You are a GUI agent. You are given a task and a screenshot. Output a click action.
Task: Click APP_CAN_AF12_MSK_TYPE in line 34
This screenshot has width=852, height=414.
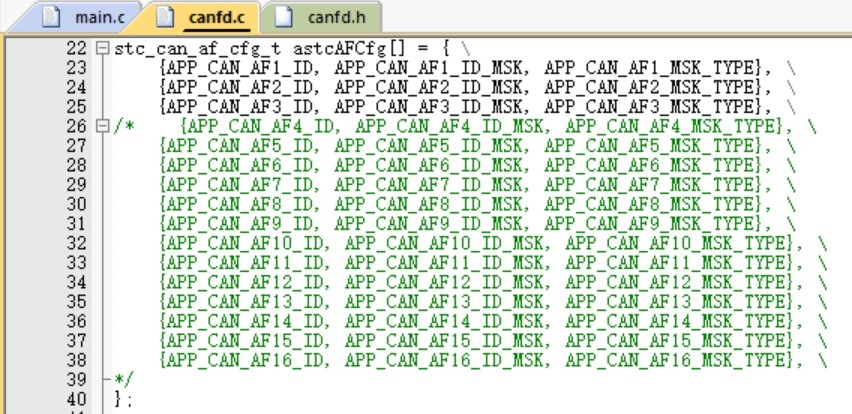(676, 283)
